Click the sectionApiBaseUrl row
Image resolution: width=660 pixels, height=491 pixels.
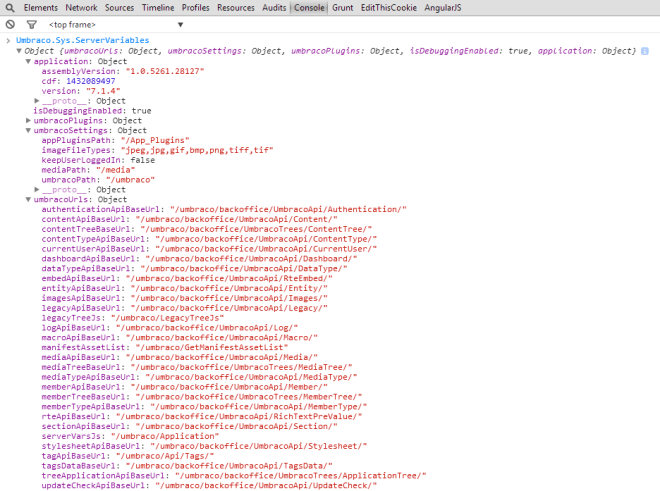189,426
